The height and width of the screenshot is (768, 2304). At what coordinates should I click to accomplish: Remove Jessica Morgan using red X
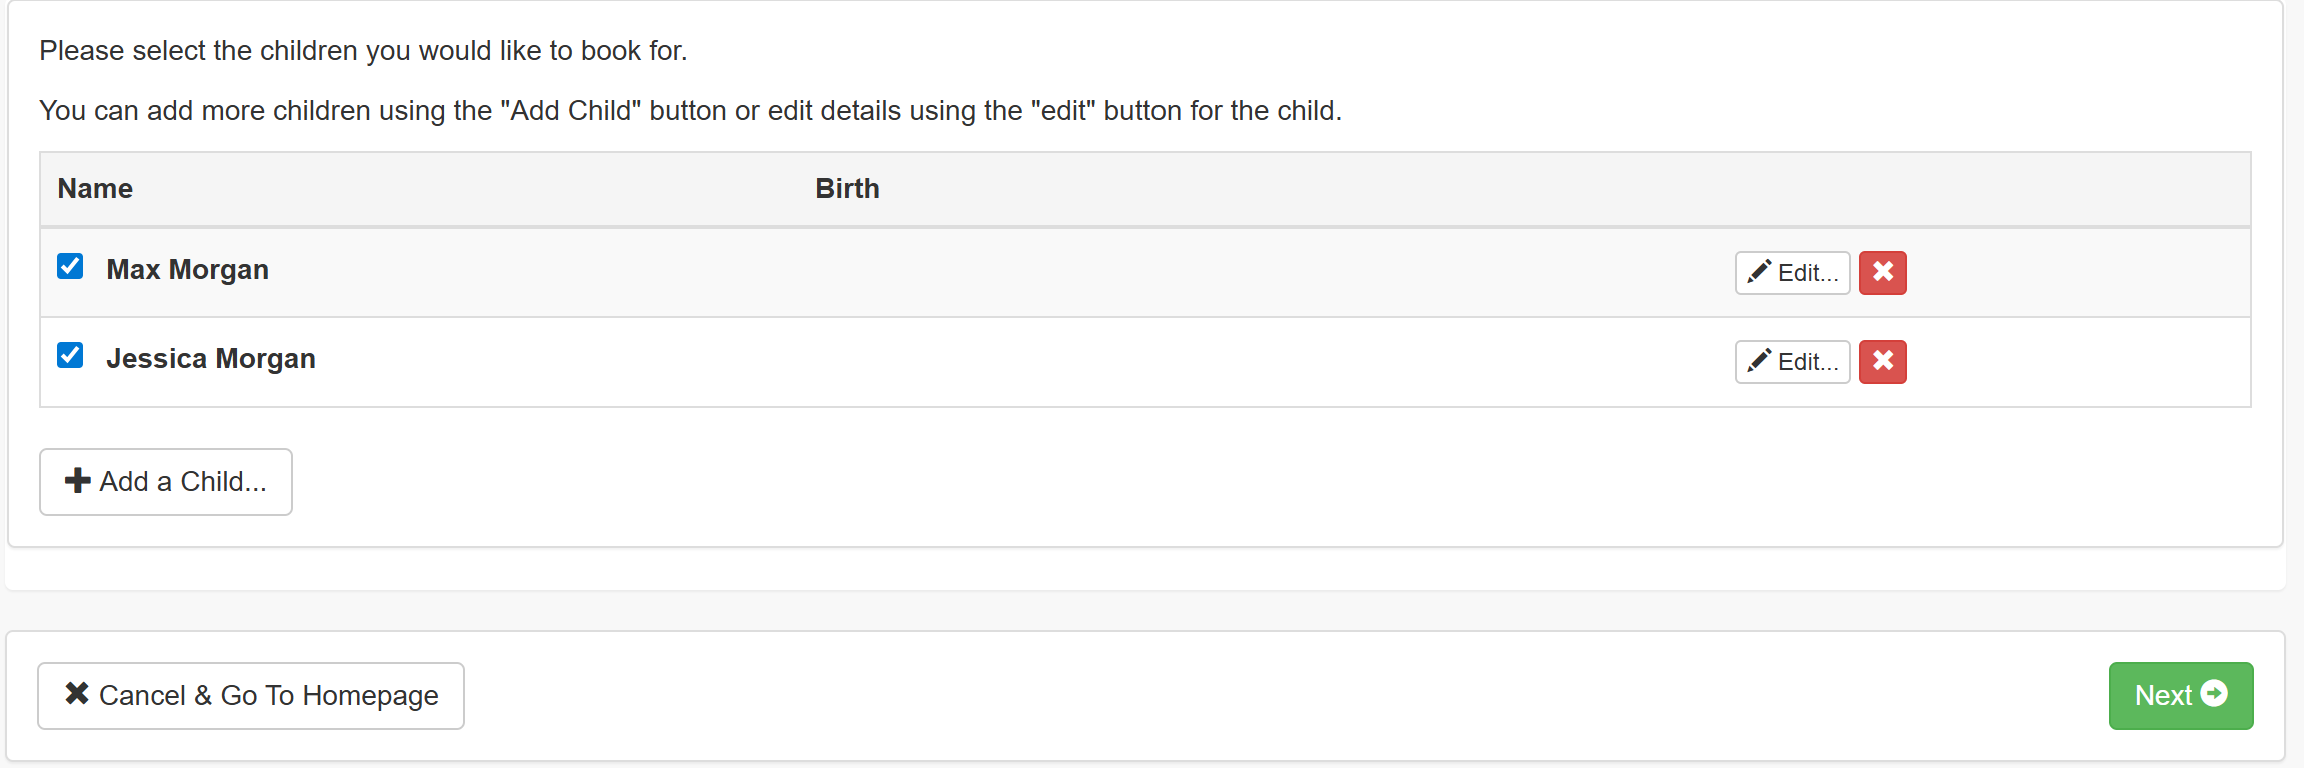point(1882,362)
